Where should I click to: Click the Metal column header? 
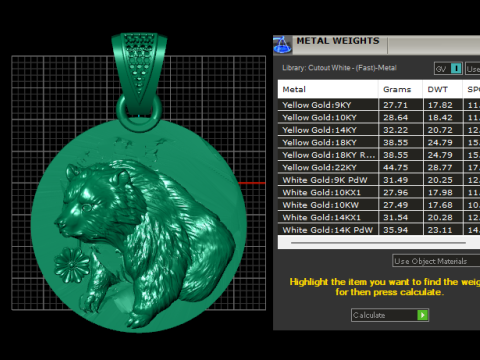(328, 89)
